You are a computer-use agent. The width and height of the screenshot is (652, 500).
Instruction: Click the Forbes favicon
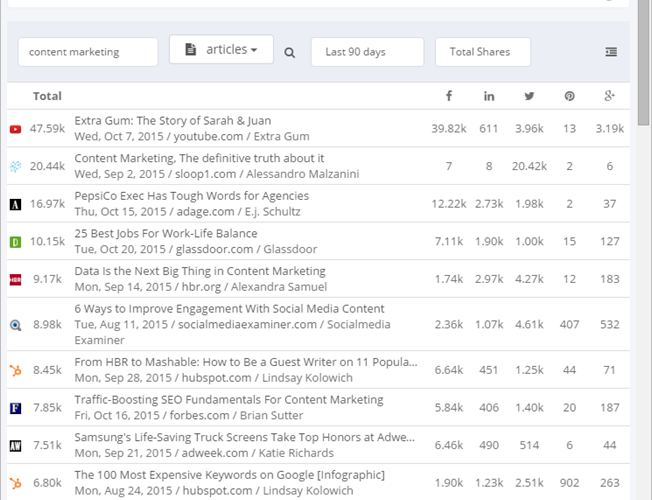click(15, 408)
